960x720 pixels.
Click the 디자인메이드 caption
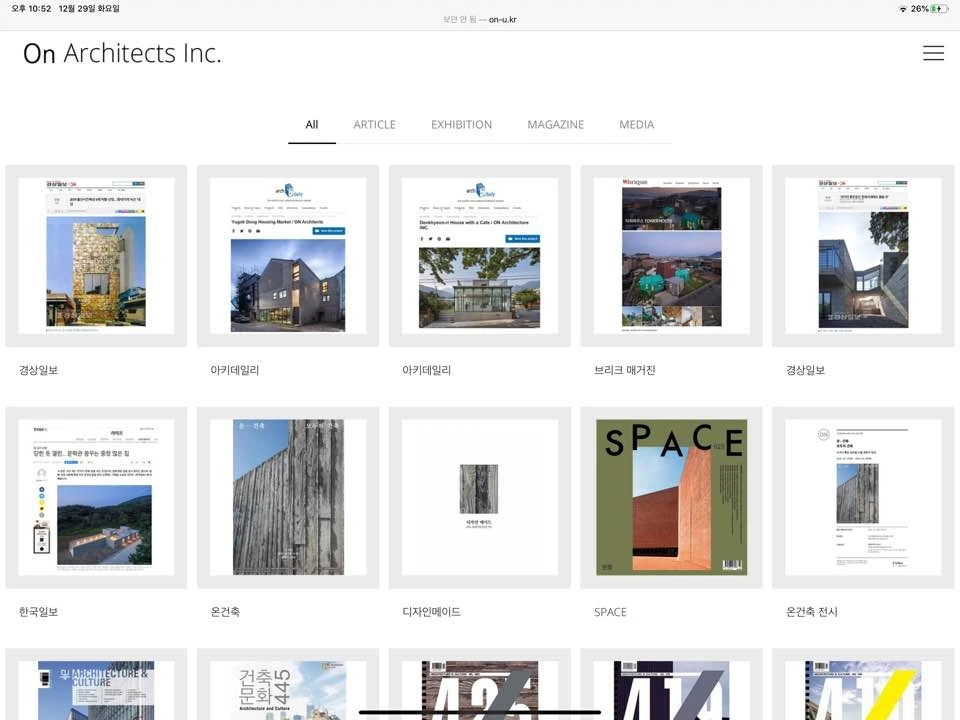point(431,612)
